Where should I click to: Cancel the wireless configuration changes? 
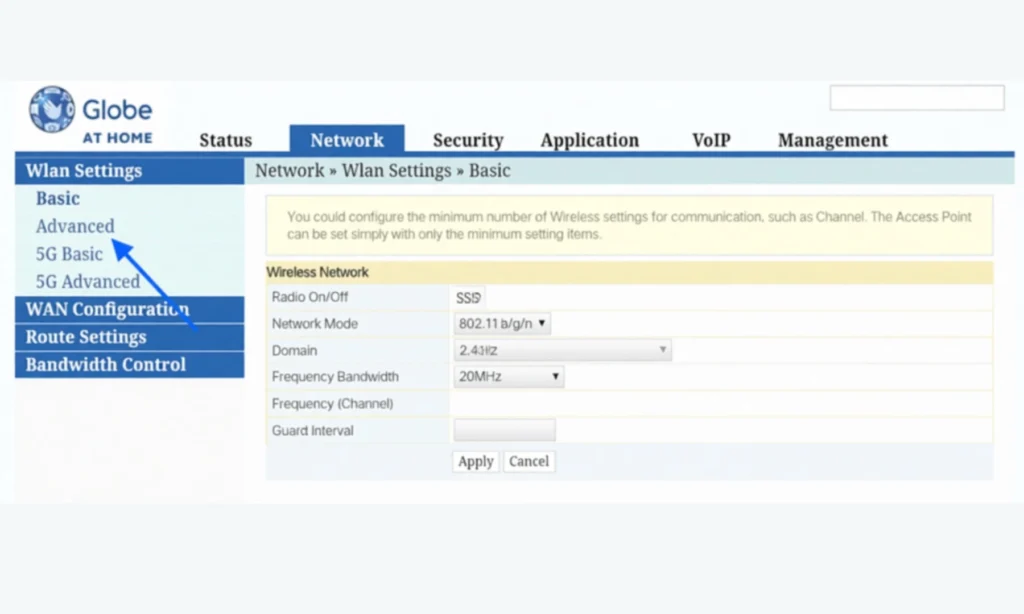tap(529, 461)
